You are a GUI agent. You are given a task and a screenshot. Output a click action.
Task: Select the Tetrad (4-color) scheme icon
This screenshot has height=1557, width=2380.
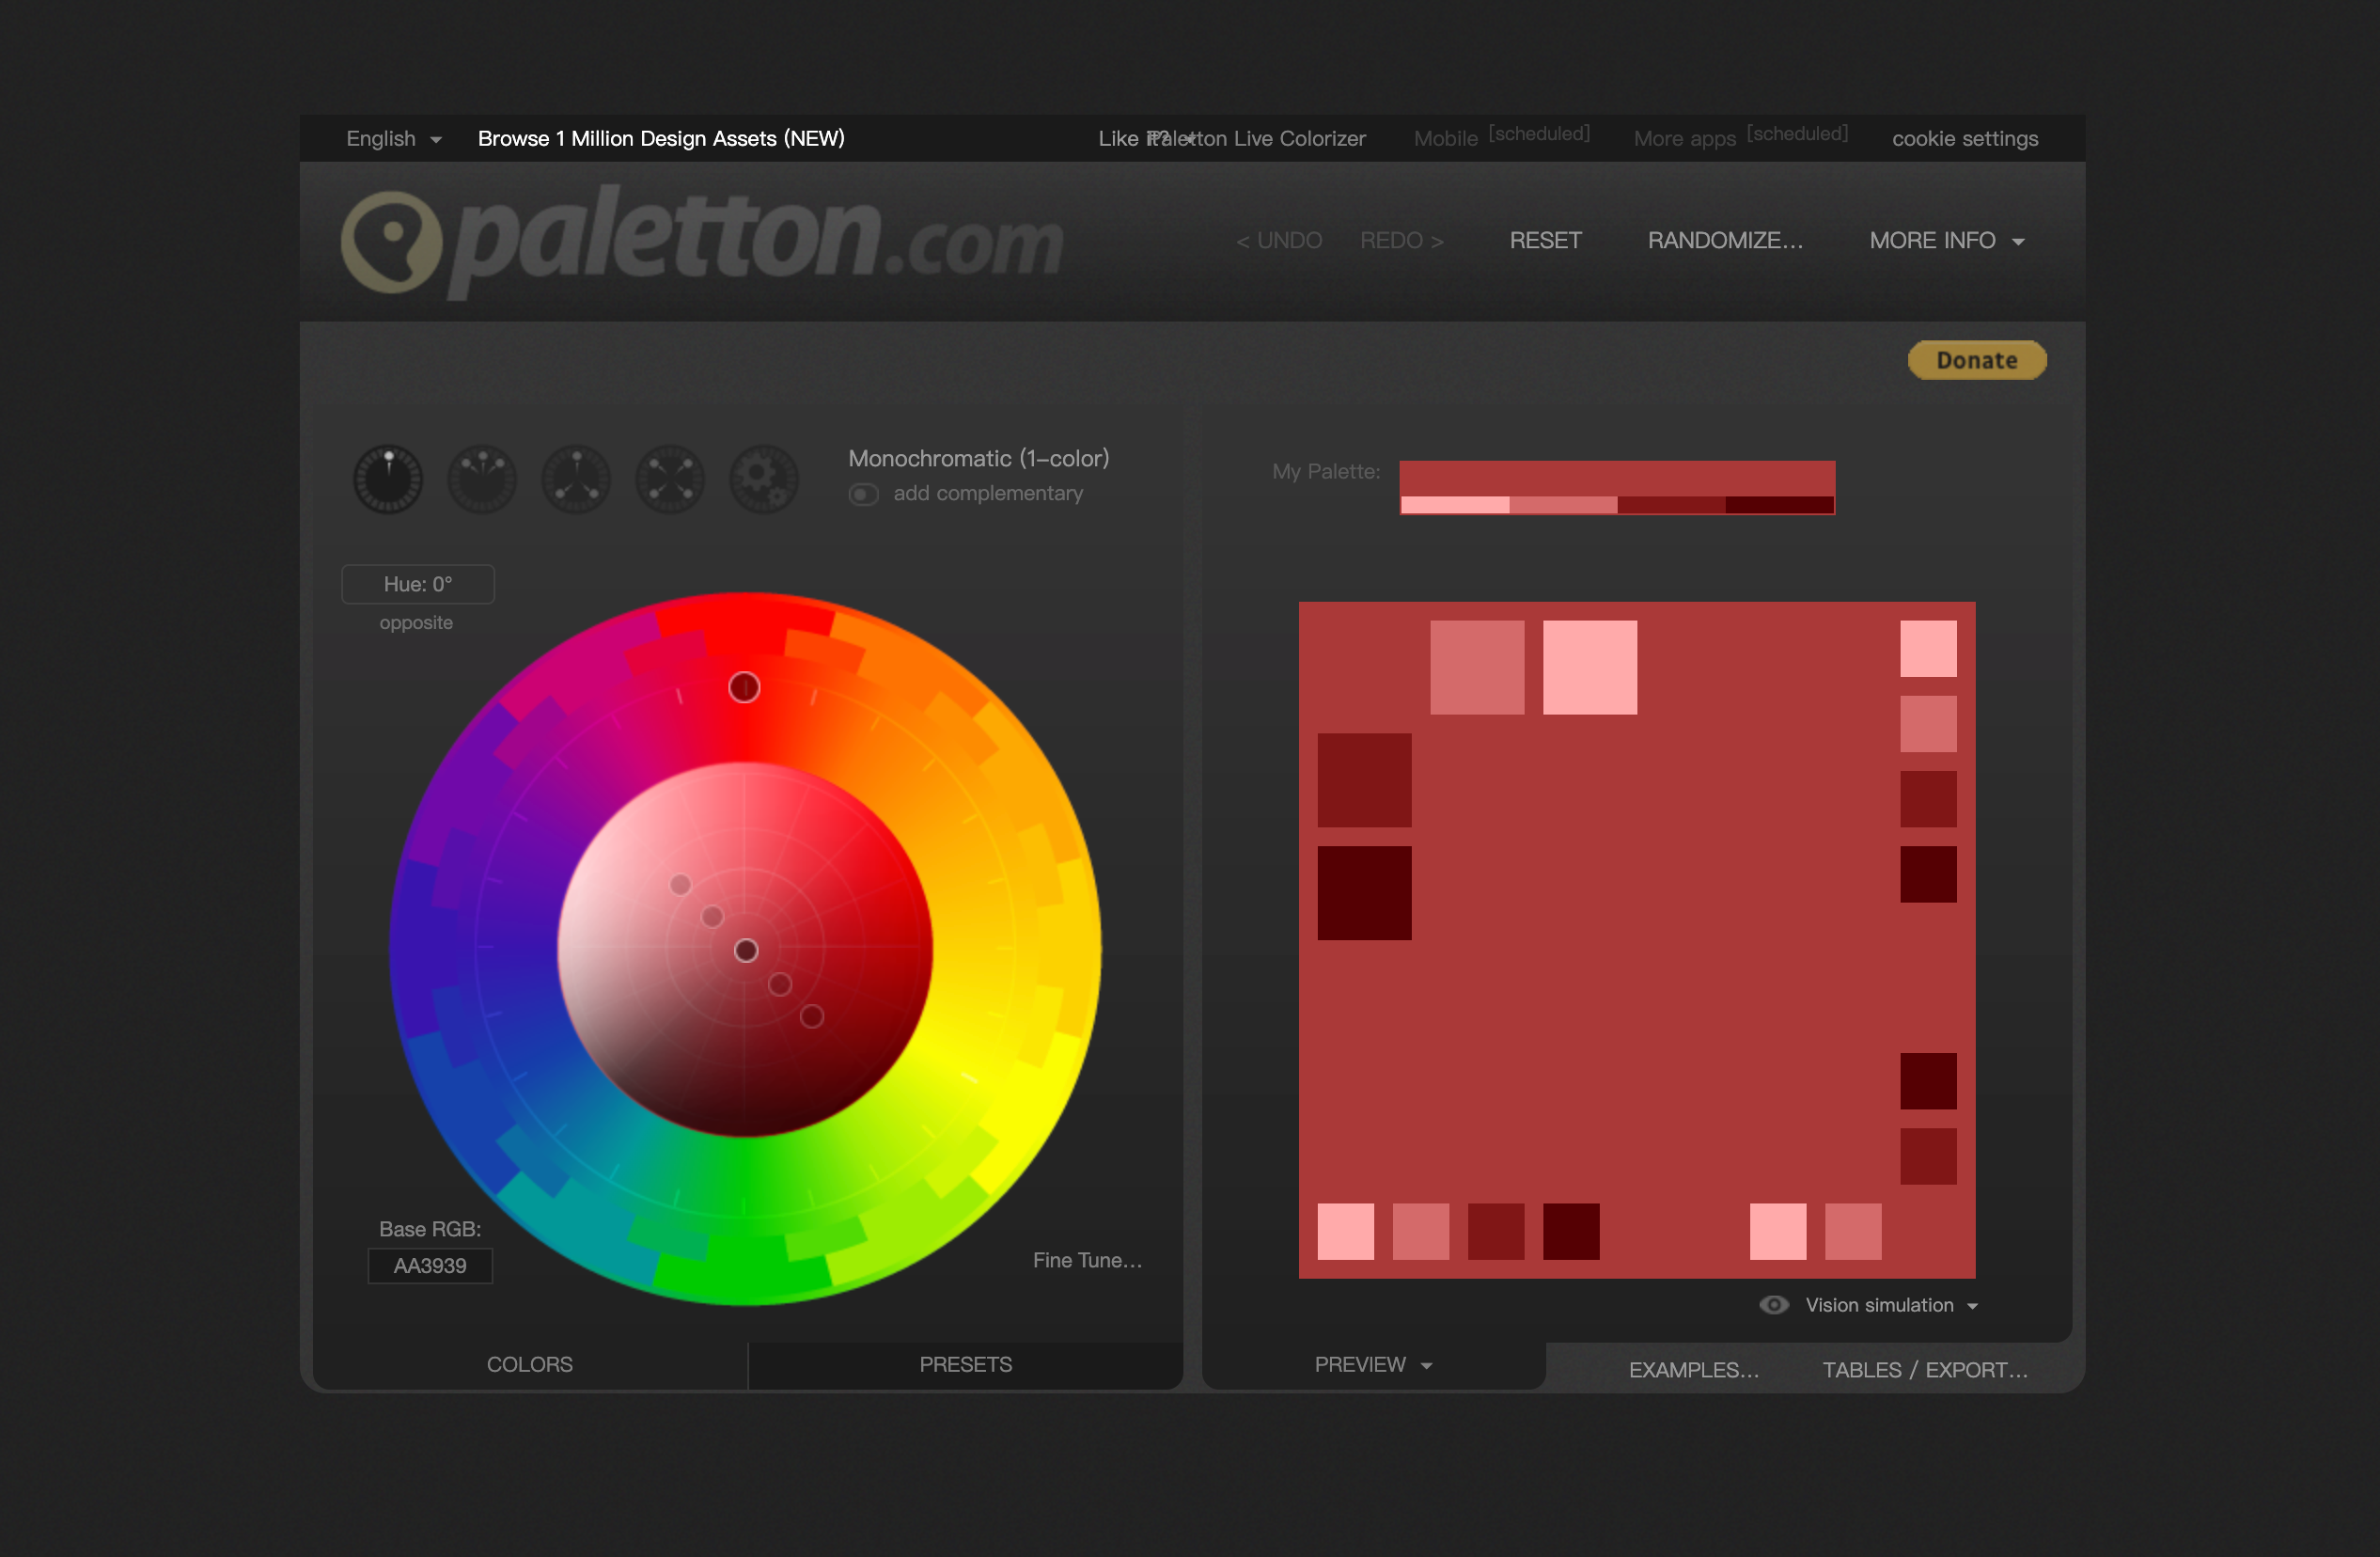click(x=670, y=479)
